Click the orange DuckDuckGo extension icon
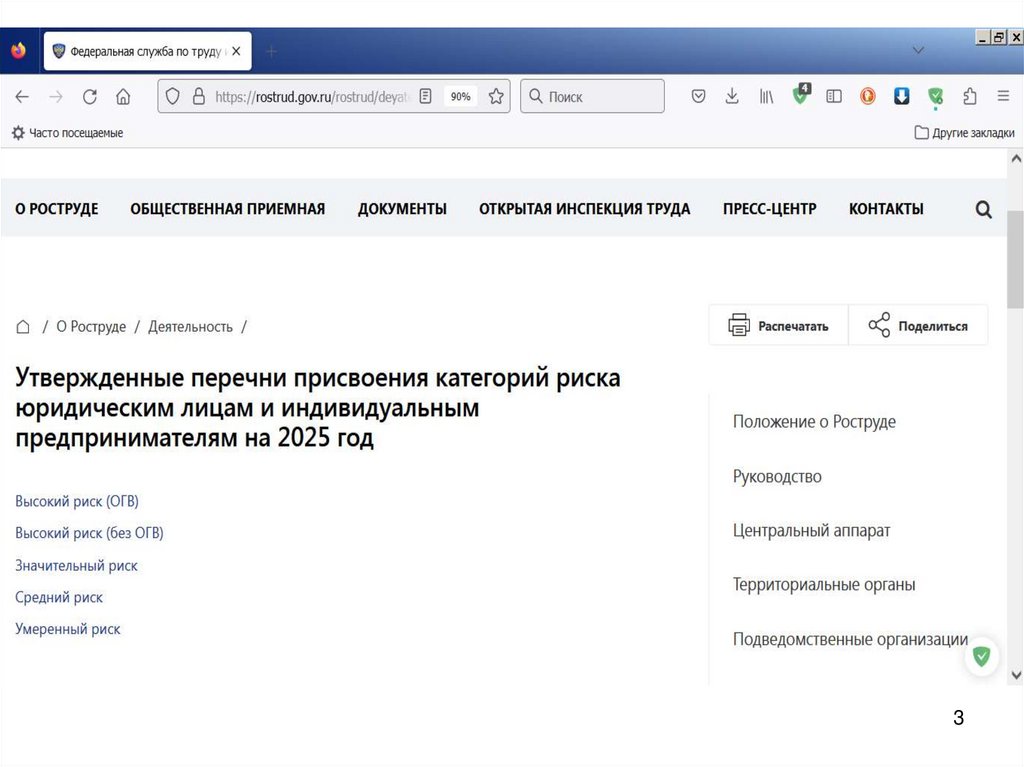 868,97
